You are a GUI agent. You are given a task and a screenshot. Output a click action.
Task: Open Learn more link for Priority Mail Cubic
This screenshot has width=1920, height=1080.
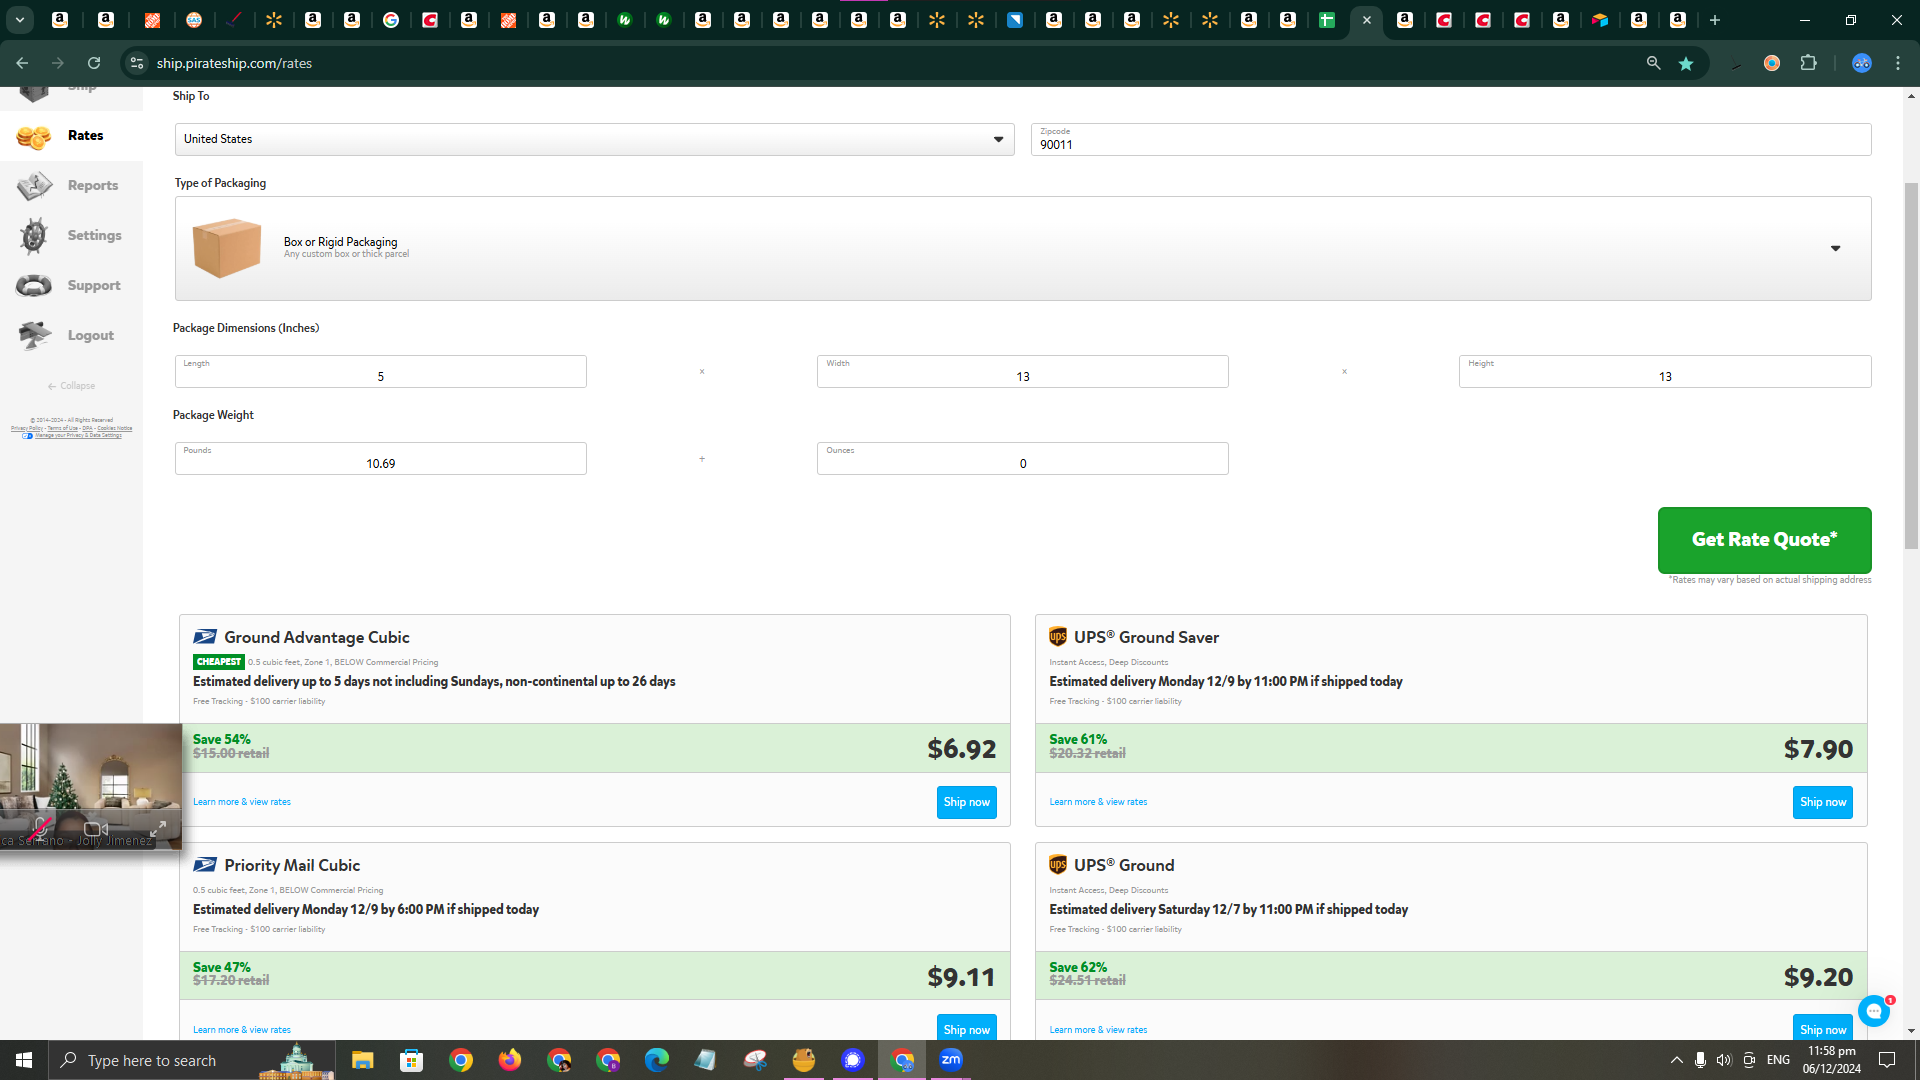[242, 1030]
